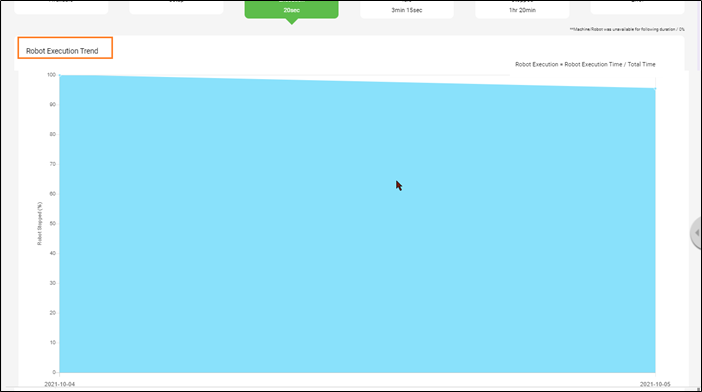The height and width of the screenshot is (392, 702).
Task: Click the 50 tick on the y-axis
Action: (x=53, y=223)
